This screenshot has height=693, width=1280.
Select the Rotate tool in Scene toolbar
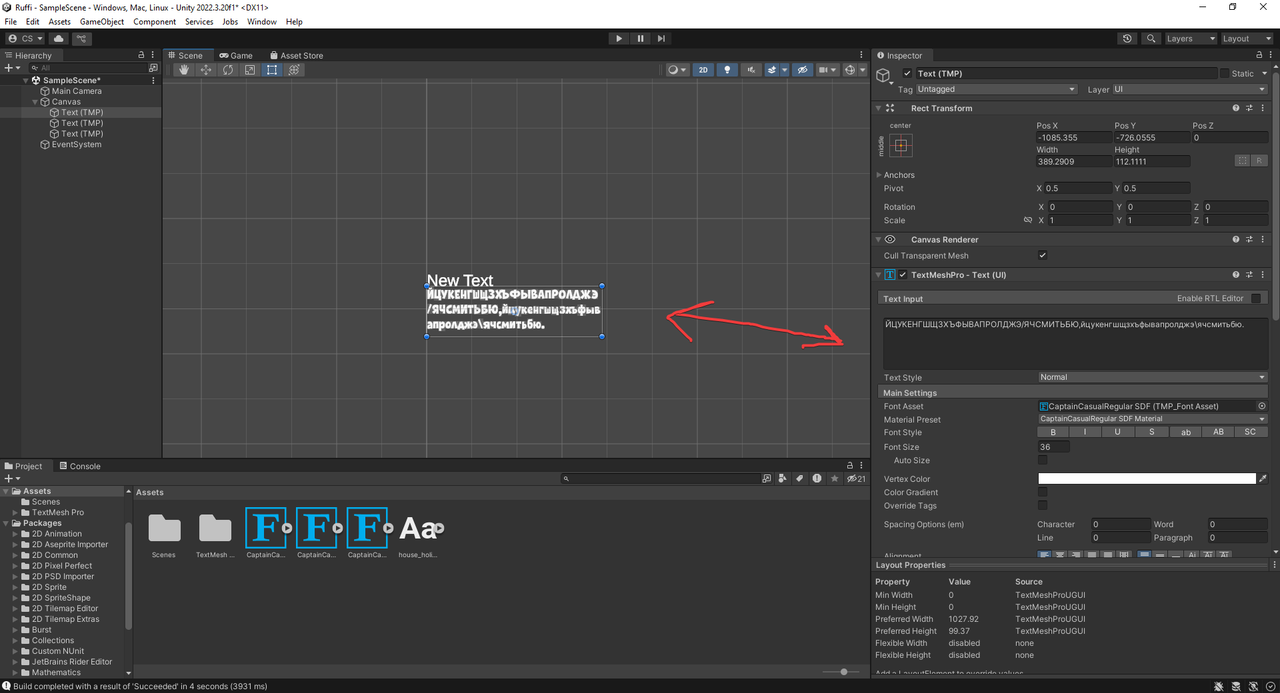coord(228,70)
